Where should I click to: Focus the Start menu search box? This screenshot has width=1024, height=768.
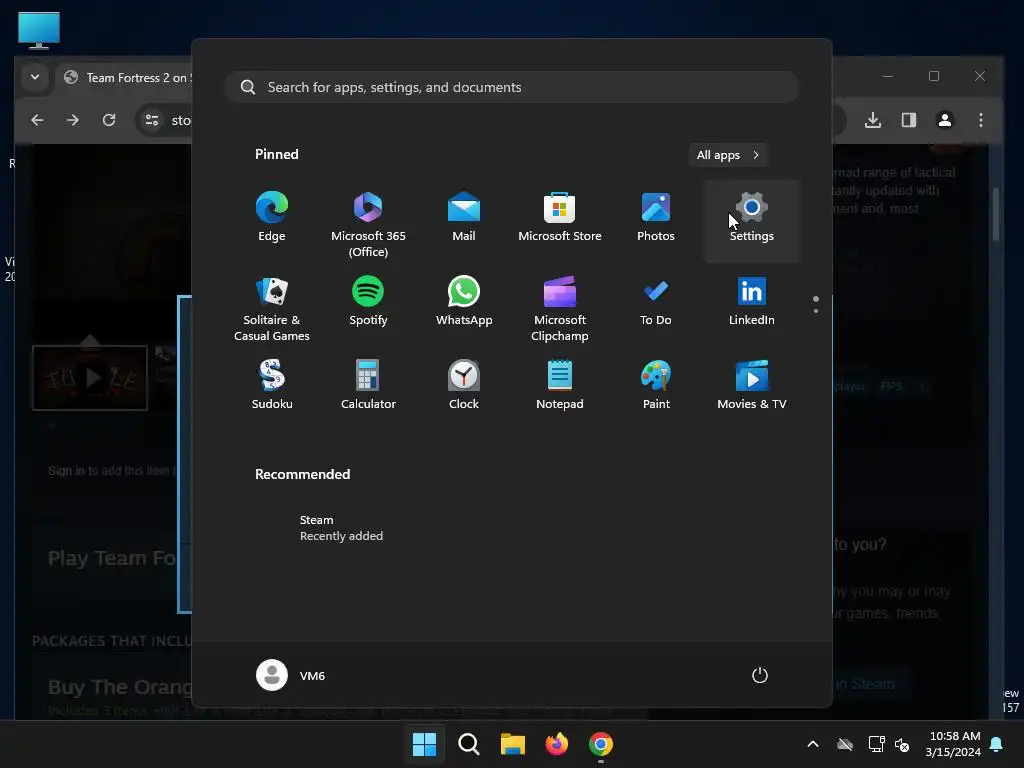pyautogui.click(x=512, y=87)
